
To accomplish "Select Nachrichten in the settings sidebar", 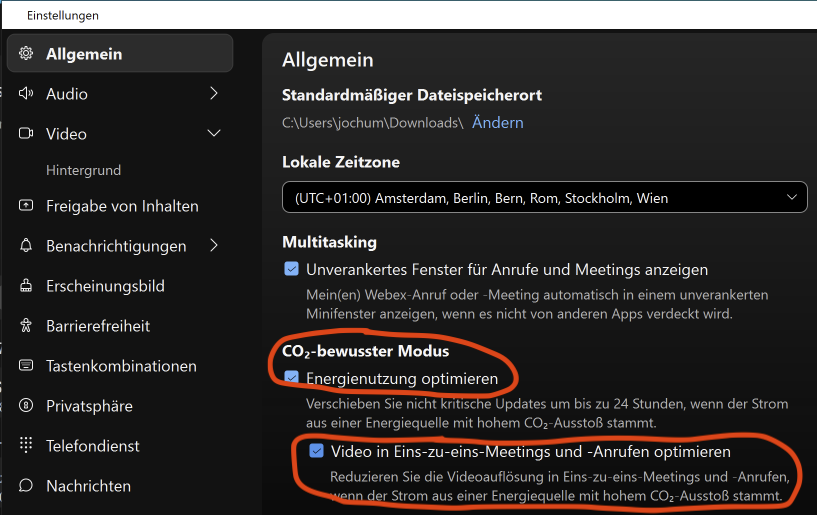I will (88, 486).
